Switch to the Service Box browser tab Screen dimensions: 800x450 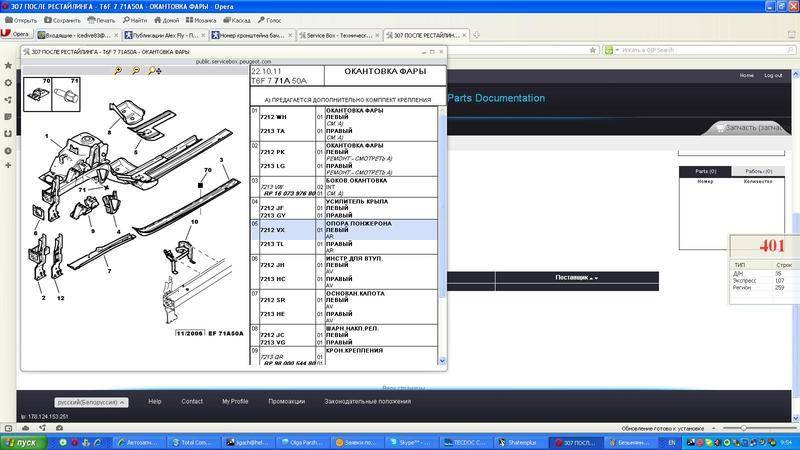pyautogui.click(x=337, y=34)
